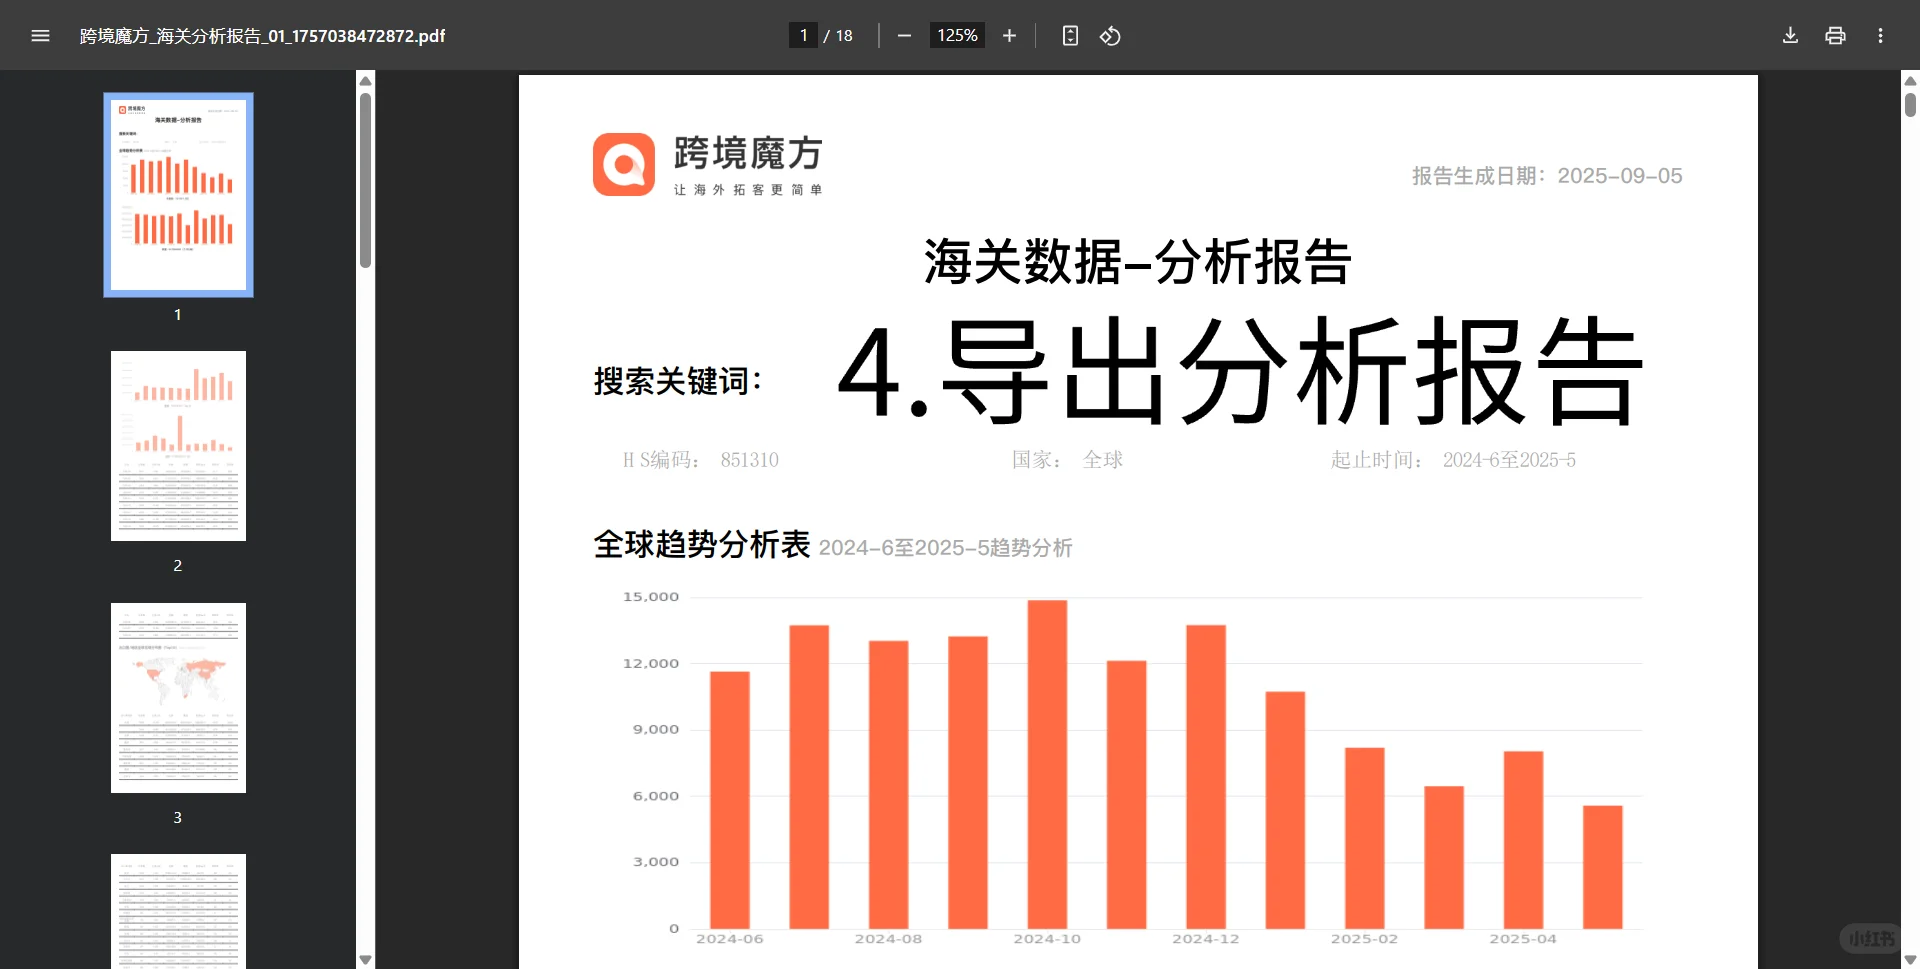Download the PDF file

[1790, 35]
